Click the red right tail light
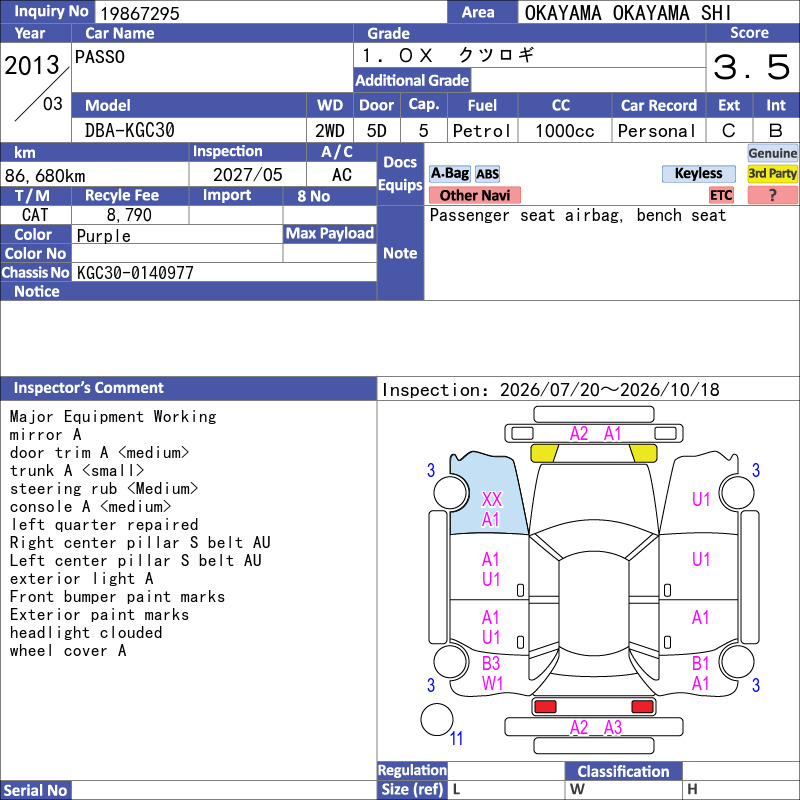Screen dimensions: 800x800 (x=642, y=707)
